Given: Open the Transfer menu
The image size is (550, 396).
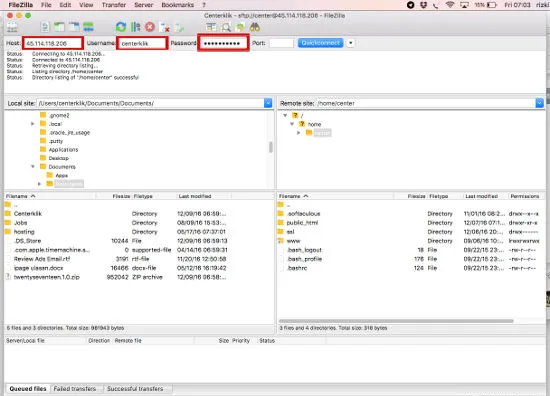Looking at the screenshot, I should [x=114, y=5].
